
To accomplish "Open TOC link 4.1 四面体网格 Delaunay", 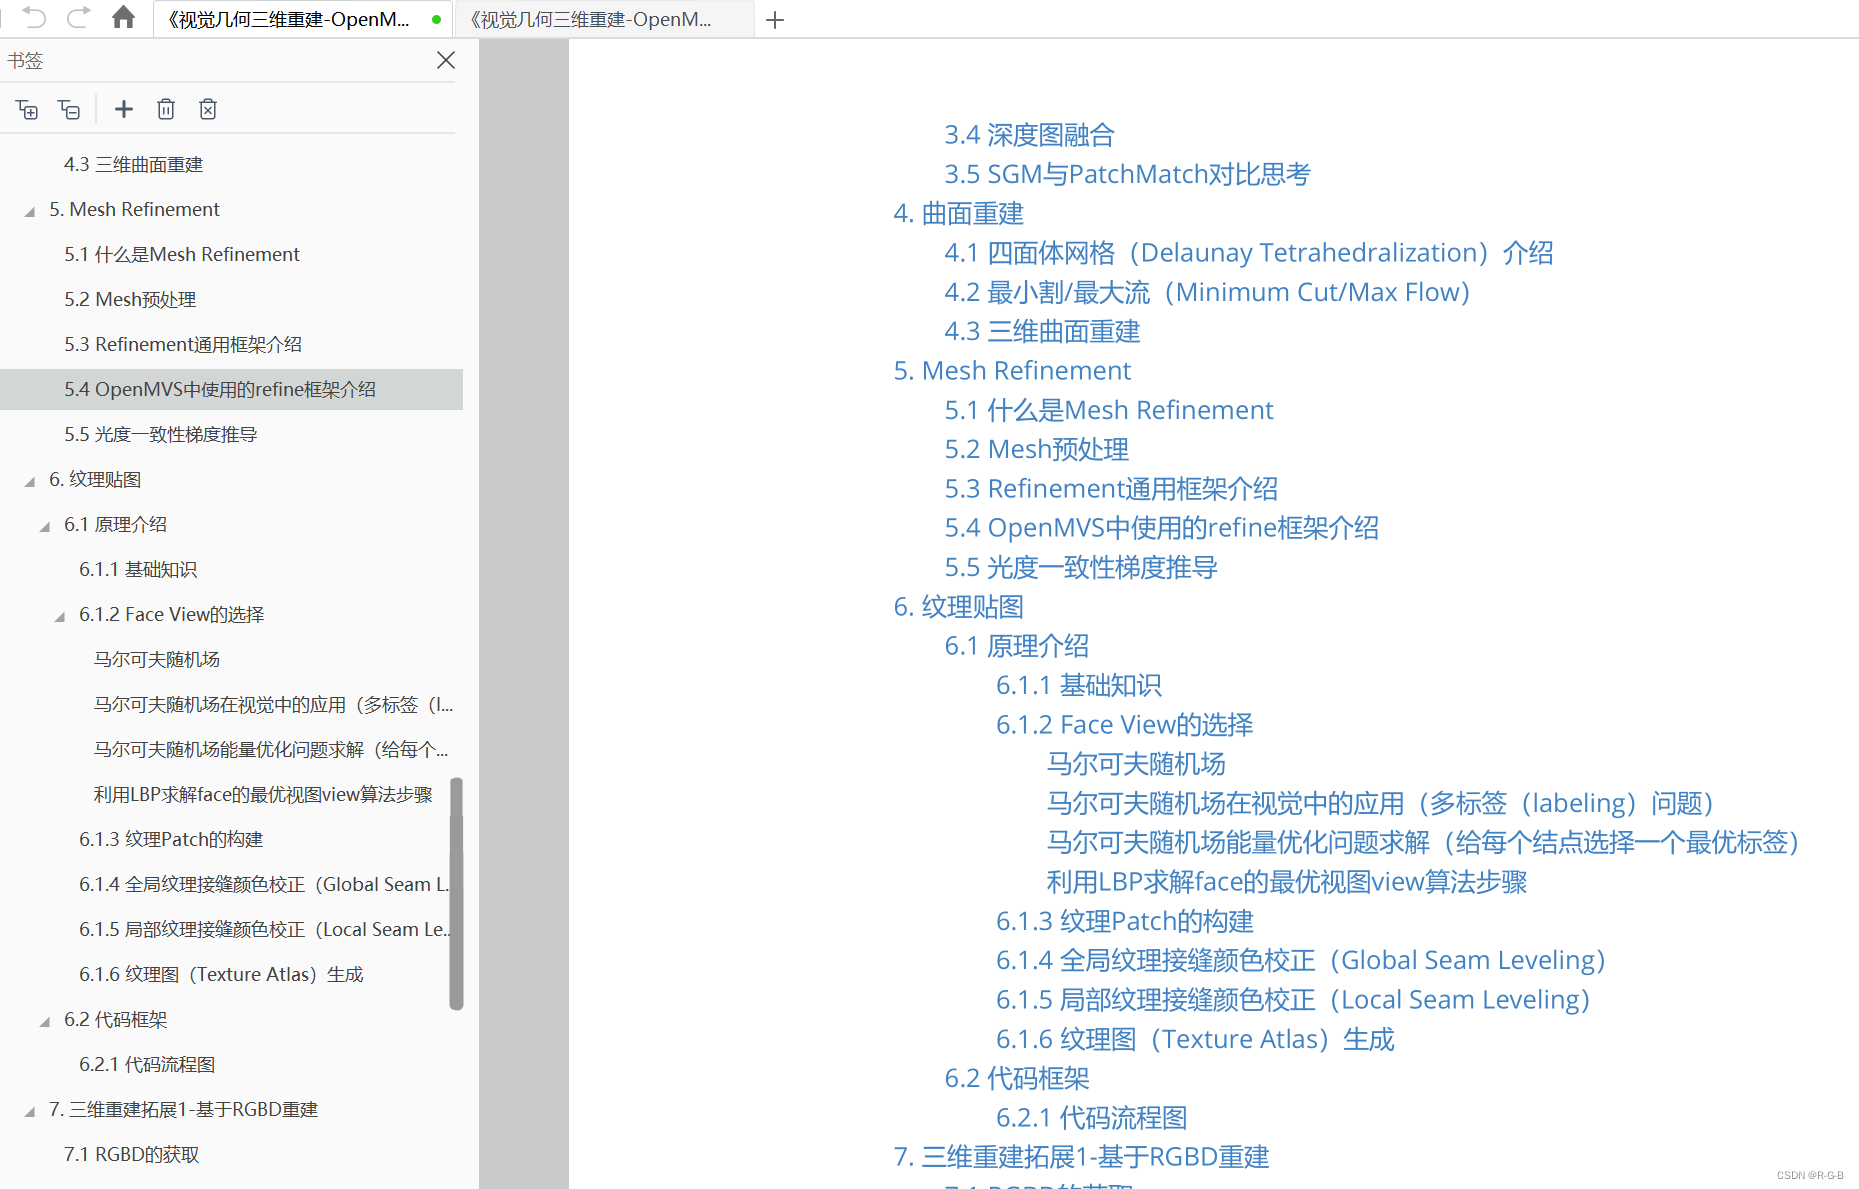I will click(x=1249, y=252).
